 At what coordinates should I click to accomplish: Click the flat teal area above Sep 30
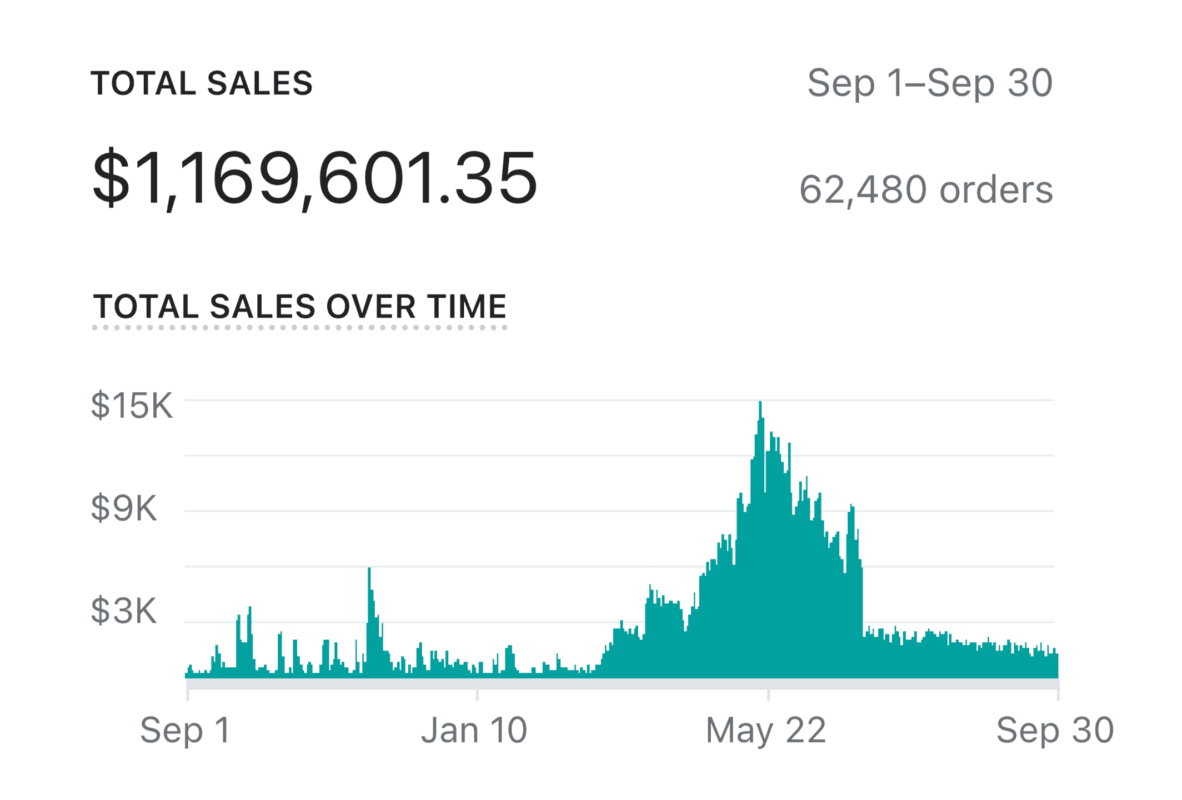pyautogui.click(x=1040, y=663)
